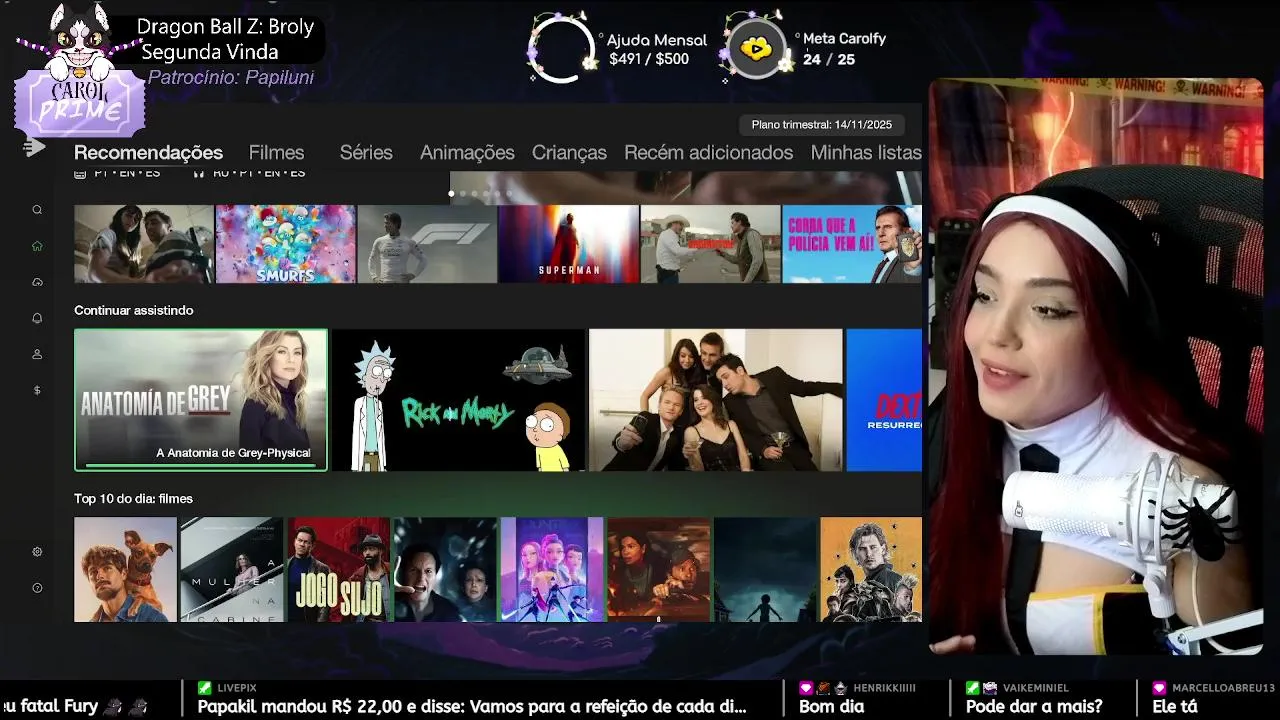Click the MARCELLOABREU13 username in ticker

click(x=1223, y=688)
